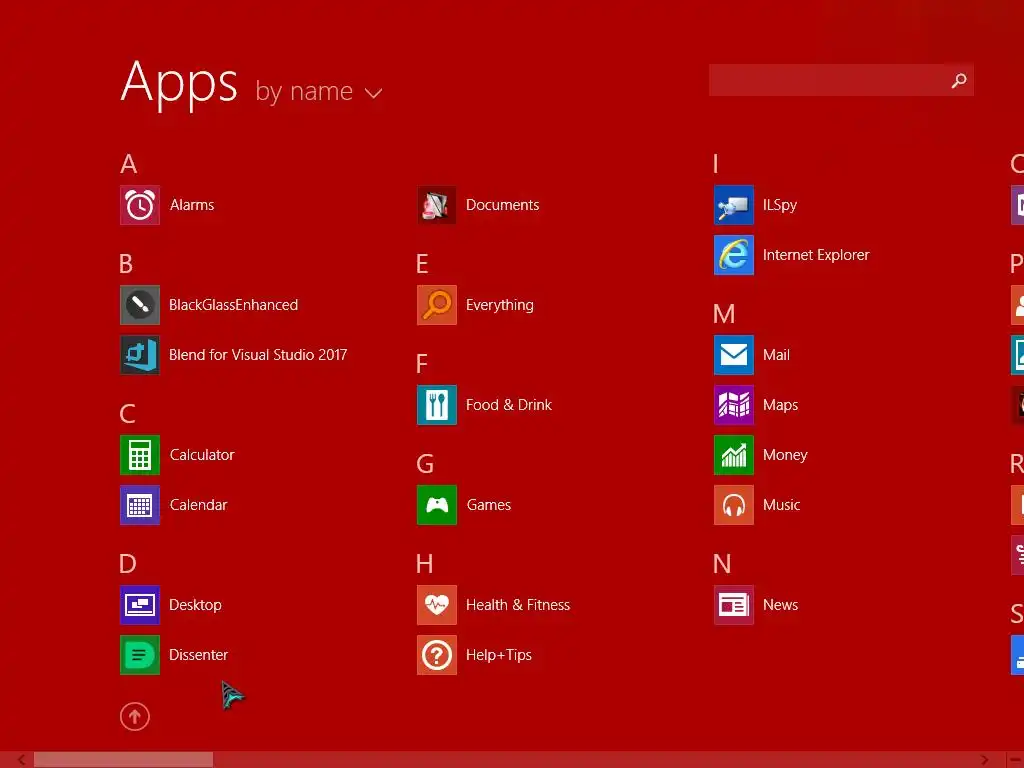Image resolution: width=1024 pixels, height=768 pixels.
Task: Open the Money app icon
Action: pos(734,455)
